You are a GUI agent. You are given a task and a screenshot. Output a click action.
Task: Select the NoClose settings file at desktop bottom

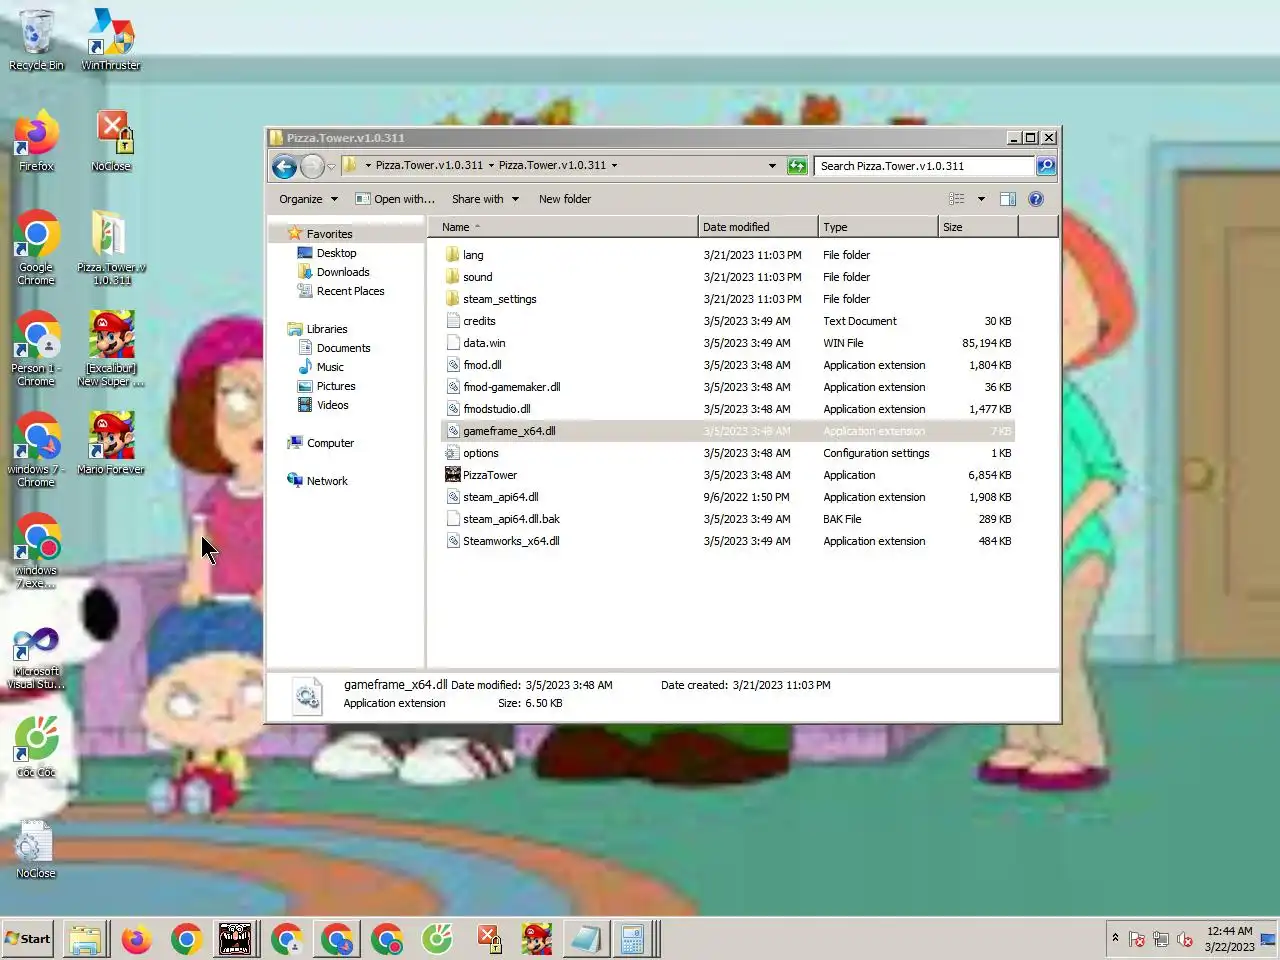(36, 850)
